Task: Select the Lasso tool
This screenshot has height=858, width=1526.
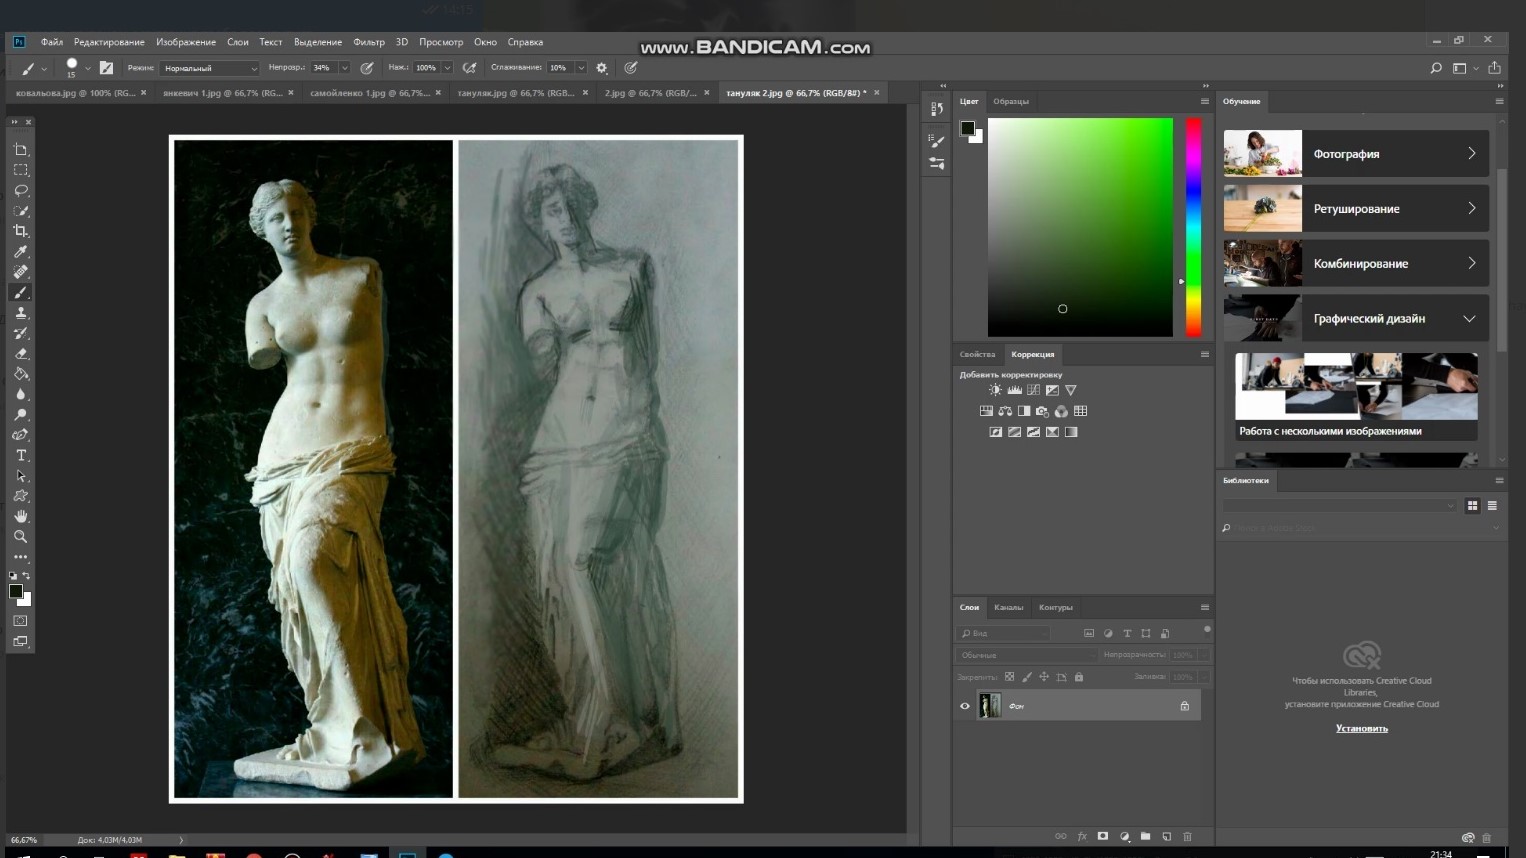Action: click(x=20, y=190)
